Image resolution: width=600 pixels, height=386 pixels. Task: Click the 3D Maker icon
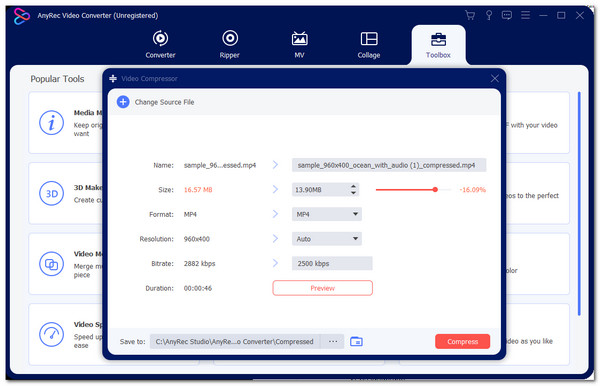coord(51,193)
